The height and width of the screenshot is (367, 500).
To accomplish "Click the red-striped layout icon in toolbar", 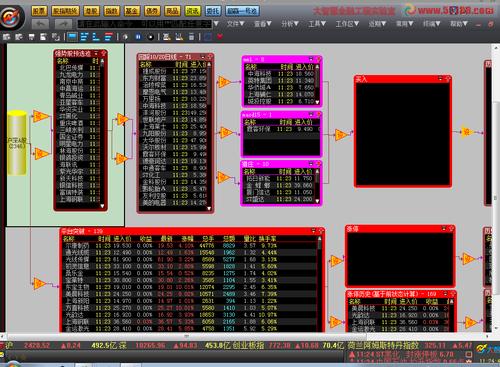I will point(109,37).
